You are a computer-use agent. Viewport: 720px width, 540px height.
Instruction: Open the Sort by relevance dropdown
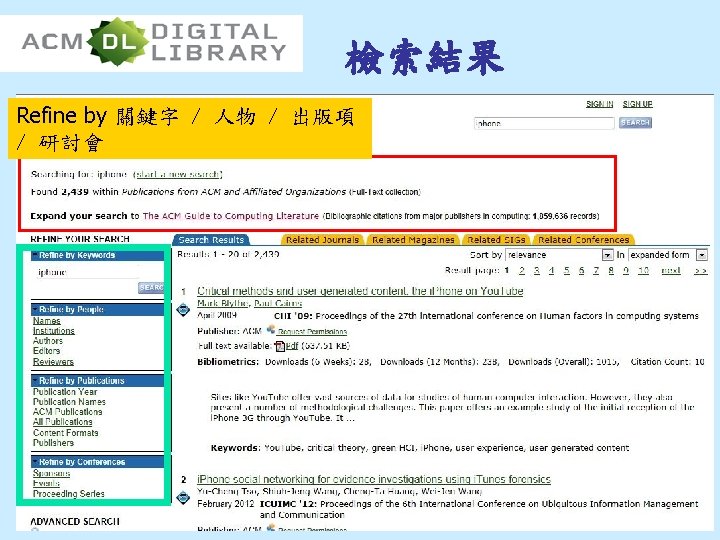coord(607,255)
